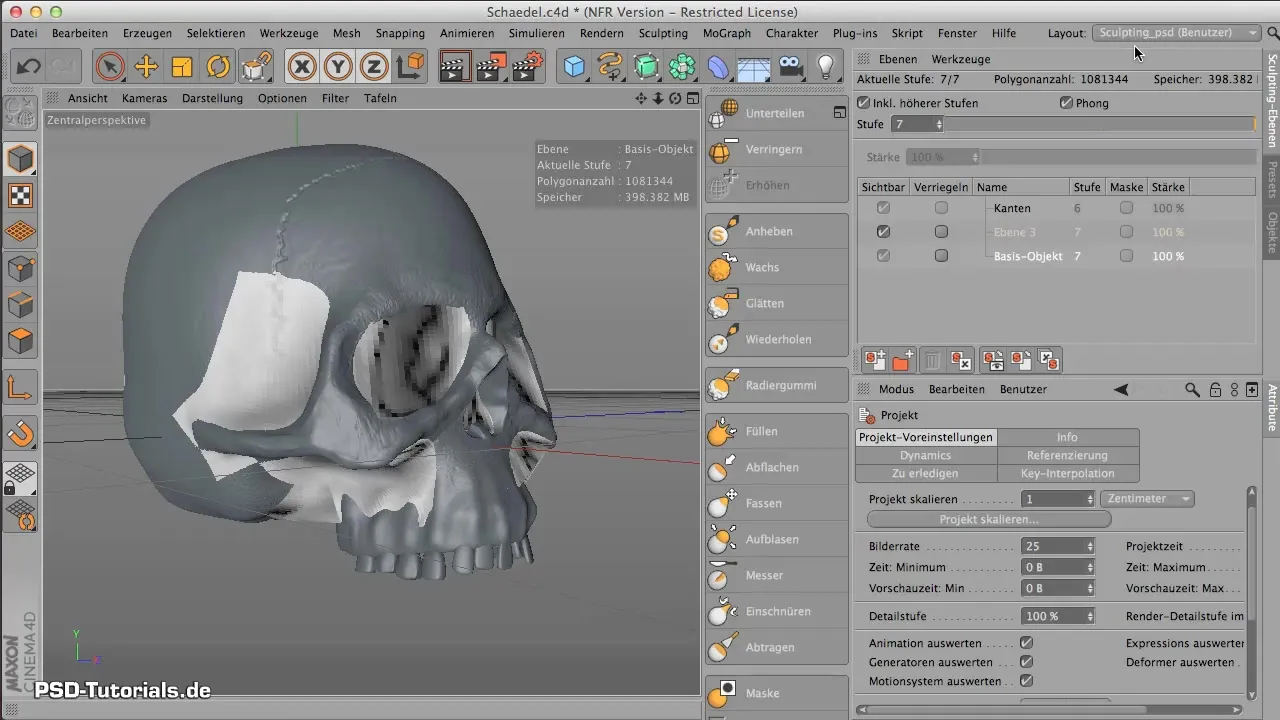This screenshot has height=720, width=1280.
Task: Select the Abflachen brush
Action: point(777,467)
